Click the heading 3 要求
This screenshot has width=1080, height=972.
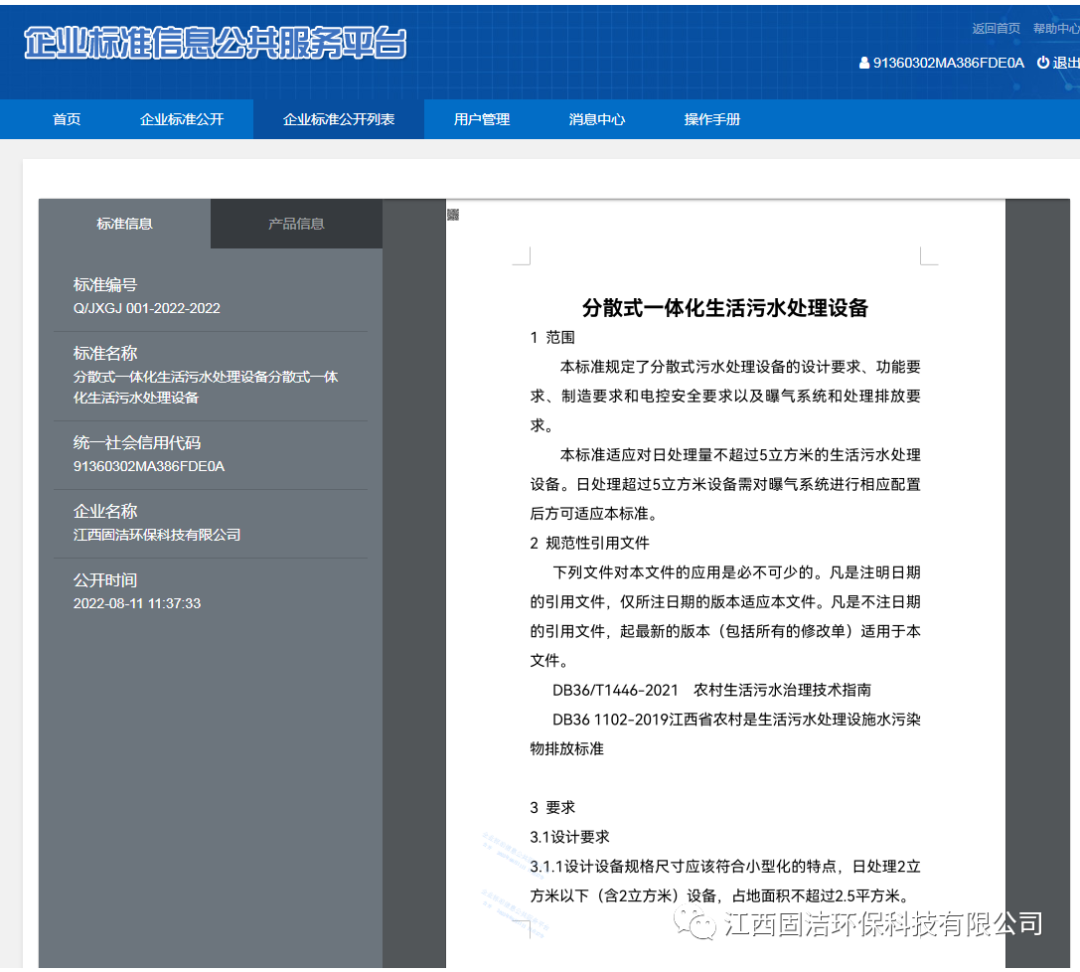[x=552, y=807]
